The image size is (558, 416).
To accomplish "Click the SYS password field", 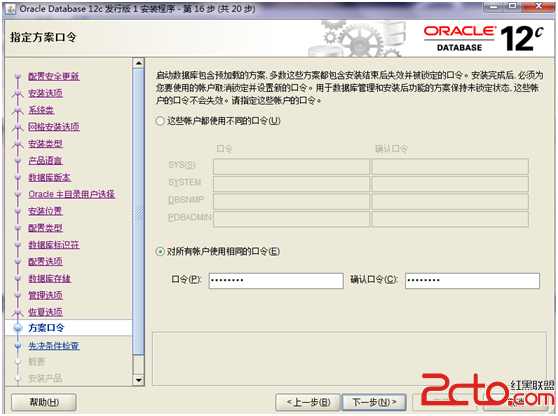I will [x=291, y=166].
